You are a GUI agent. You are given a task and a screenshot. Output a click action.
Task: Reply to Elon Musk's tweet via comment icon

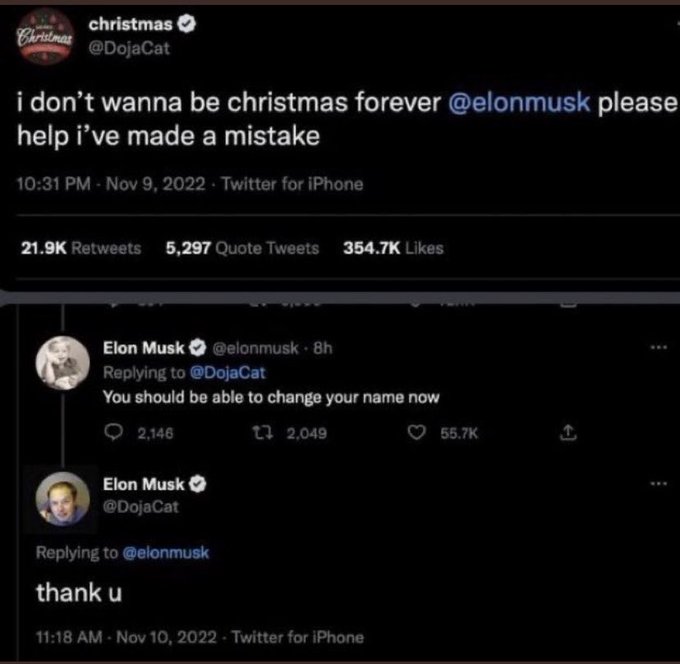pos(114,432)
